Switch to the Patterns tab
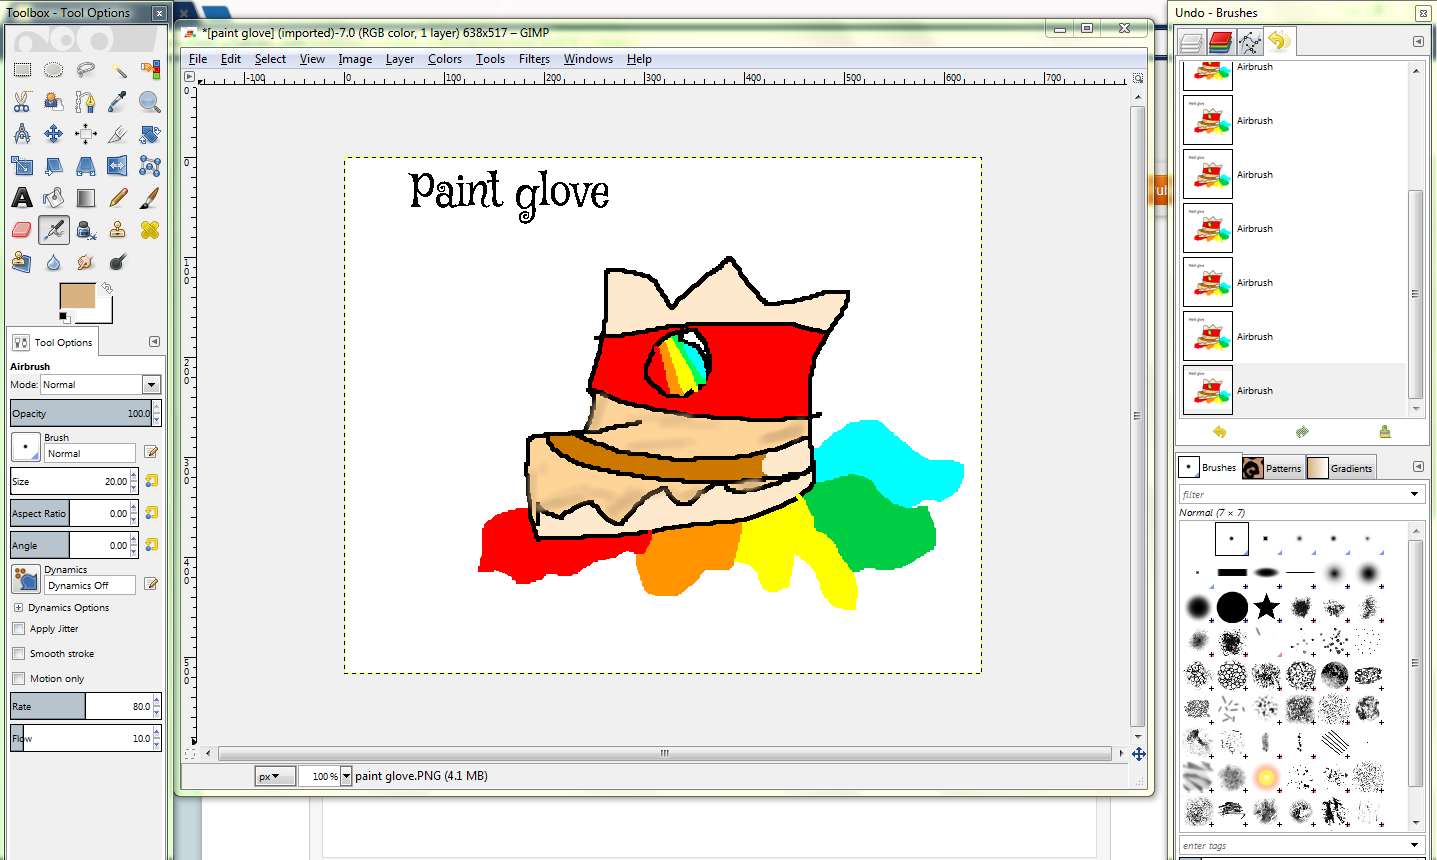 (x=1273, y=467)
